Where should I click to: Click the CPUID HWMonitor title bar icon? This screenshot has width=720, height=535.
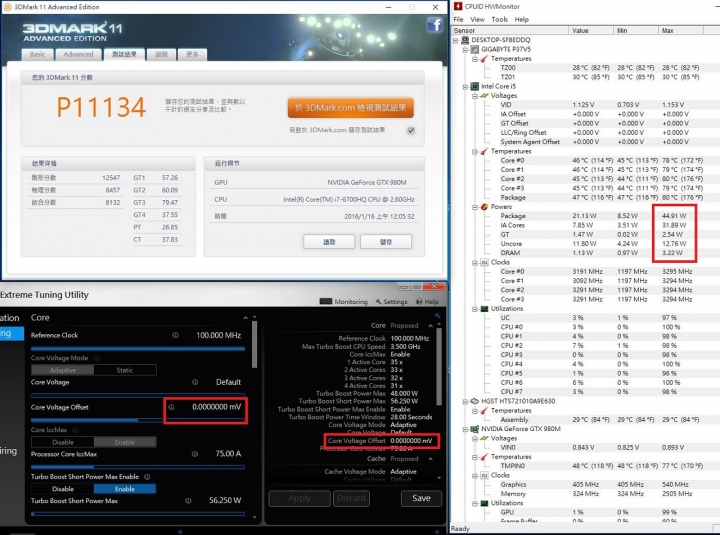[x=457, y=6]
